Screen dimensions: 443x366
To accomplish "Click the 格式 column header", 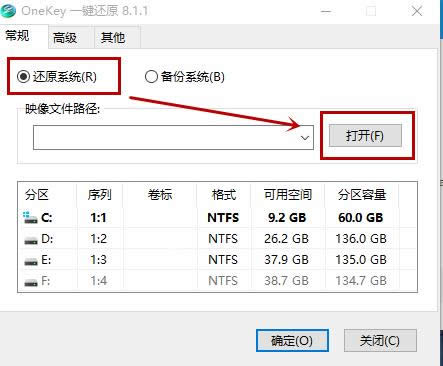I will pyautogui.click(x=224, y=194).
